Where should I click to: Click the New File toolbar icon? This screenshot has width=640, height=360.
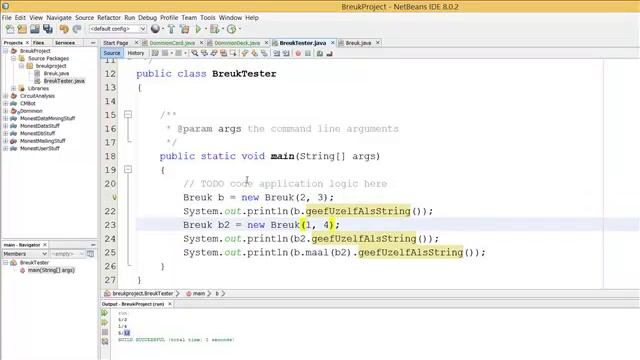click(x=9, y=29)
